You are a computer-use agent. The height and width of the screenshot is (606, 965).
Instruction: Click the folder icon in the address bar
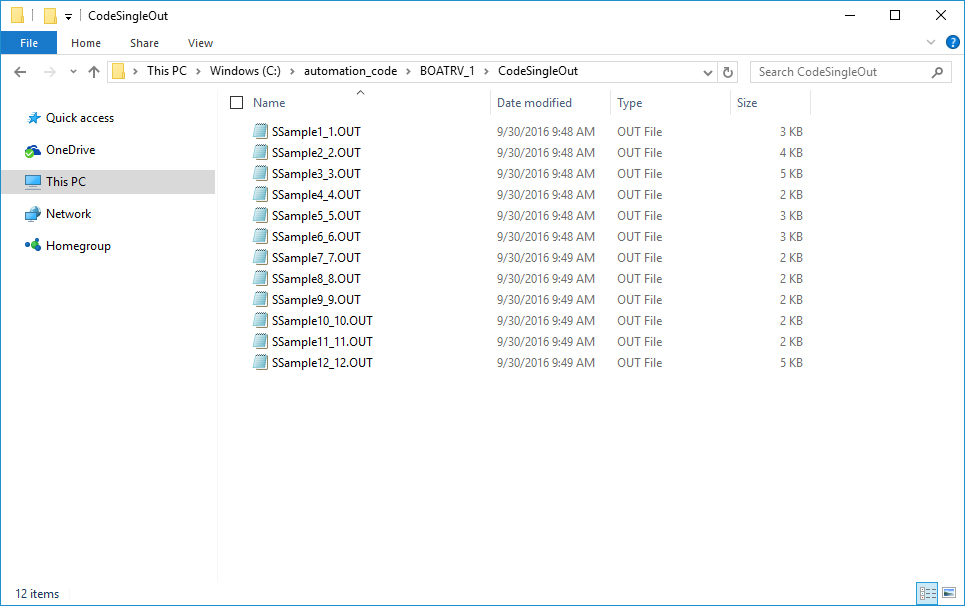pyautogui.click(x=118, y=71)
